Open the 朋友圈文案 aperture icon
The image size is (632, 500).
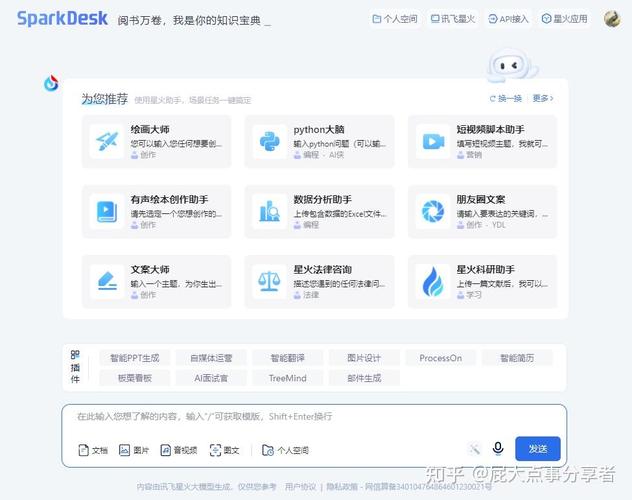[433, 211]
